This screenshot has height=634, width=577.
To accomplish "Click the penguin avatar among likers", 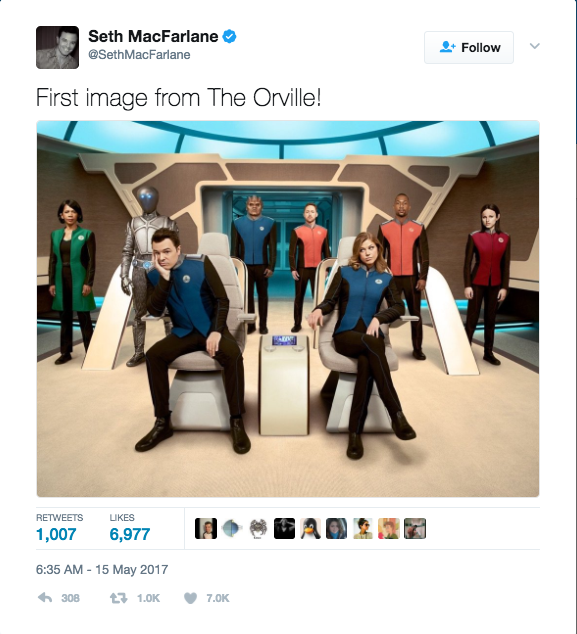I will tap(311, 528).
